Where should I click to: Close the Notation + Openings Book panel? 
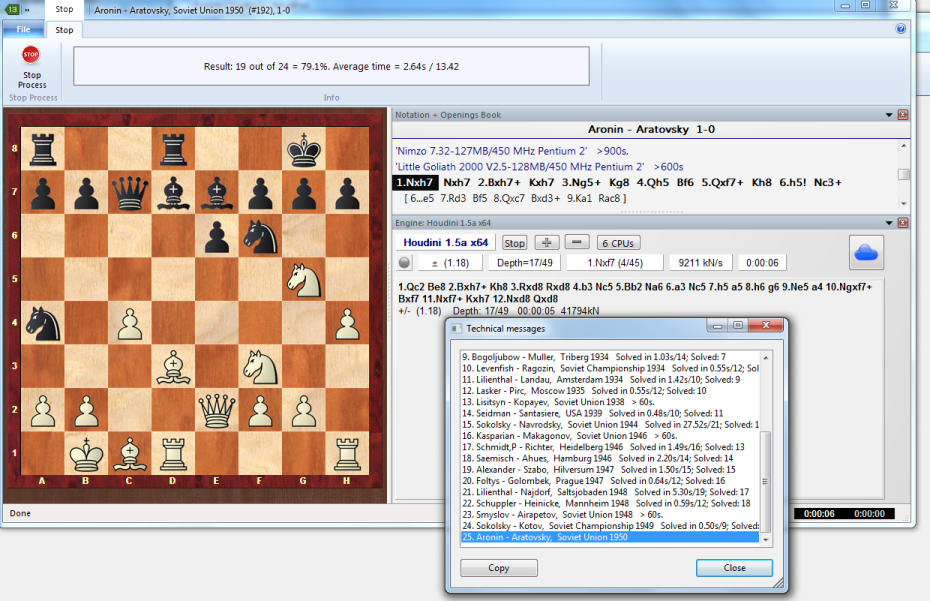pos(903,115)
